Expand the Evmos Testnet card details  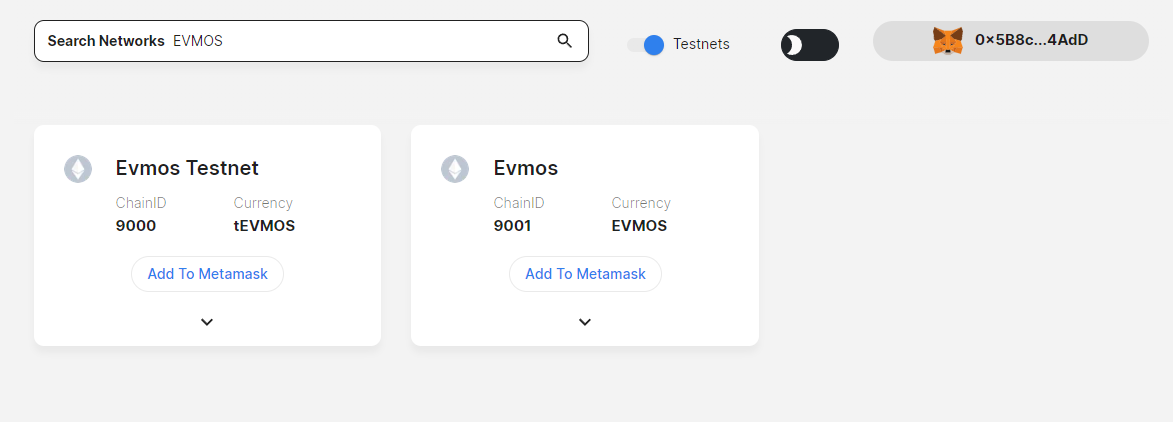[207, 322]
